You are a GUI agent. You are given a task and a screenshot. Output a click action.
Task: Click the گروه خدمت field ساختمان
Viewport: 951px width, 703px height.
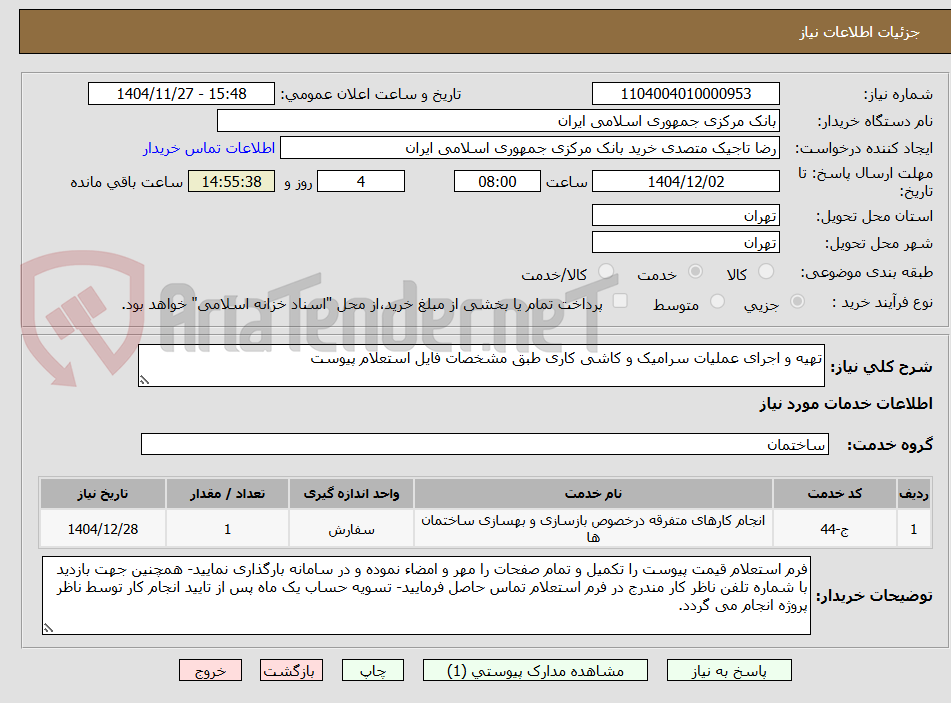[485, 444]
